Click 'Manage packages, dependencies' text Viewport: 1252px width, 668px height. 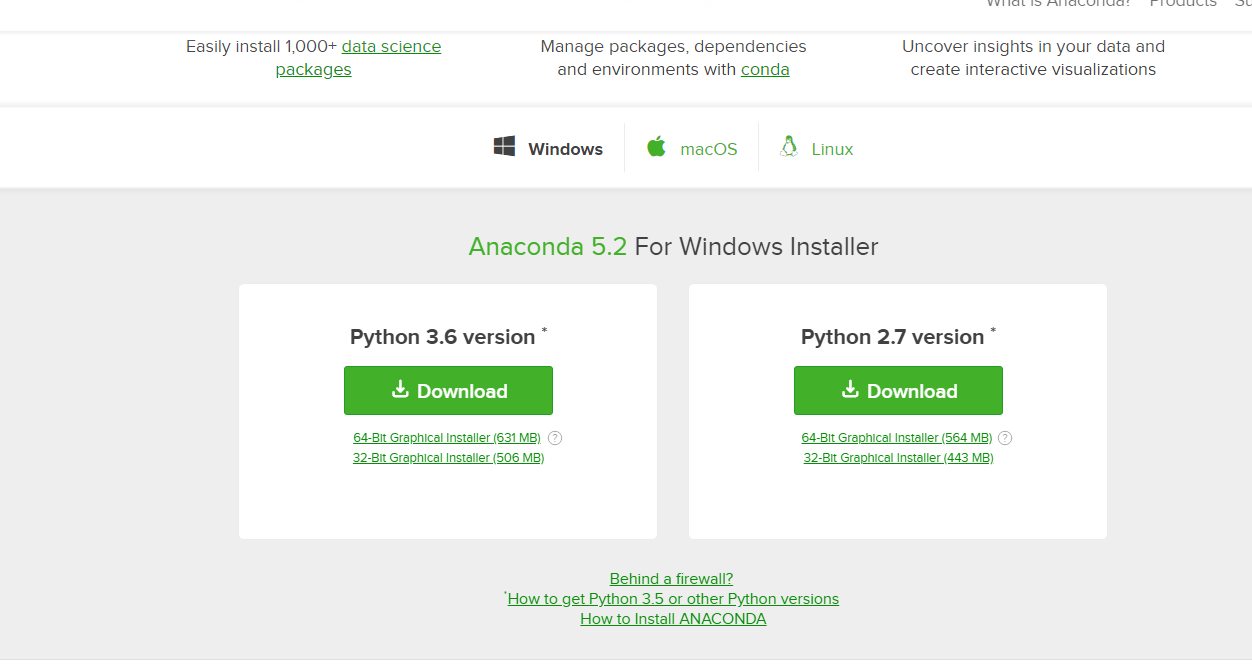click(x=673, y=46)
